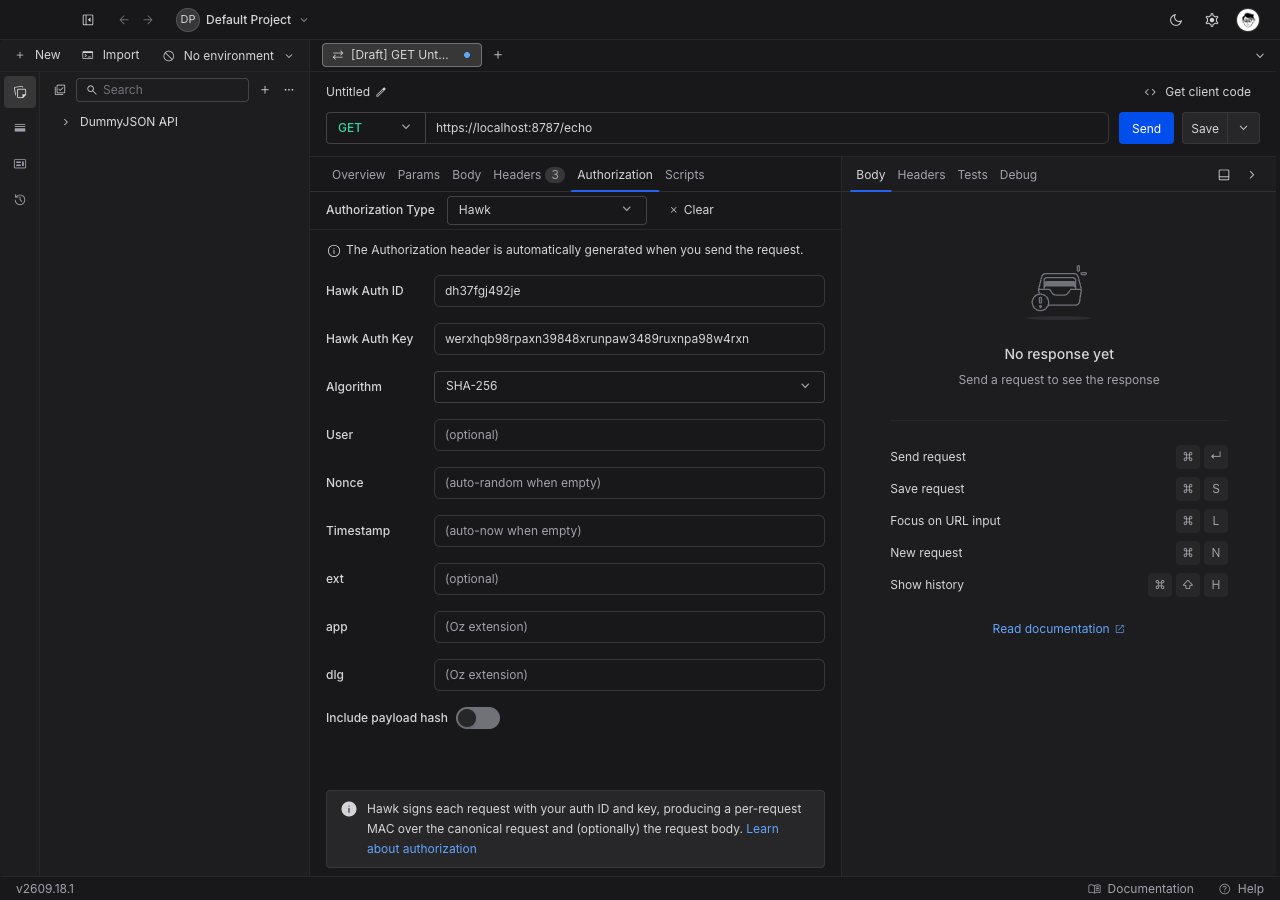The width and height of the screenshot is (1280, 900).
Task: Open No environment selector
Action: pyautogui.click(x=229, y=56)
